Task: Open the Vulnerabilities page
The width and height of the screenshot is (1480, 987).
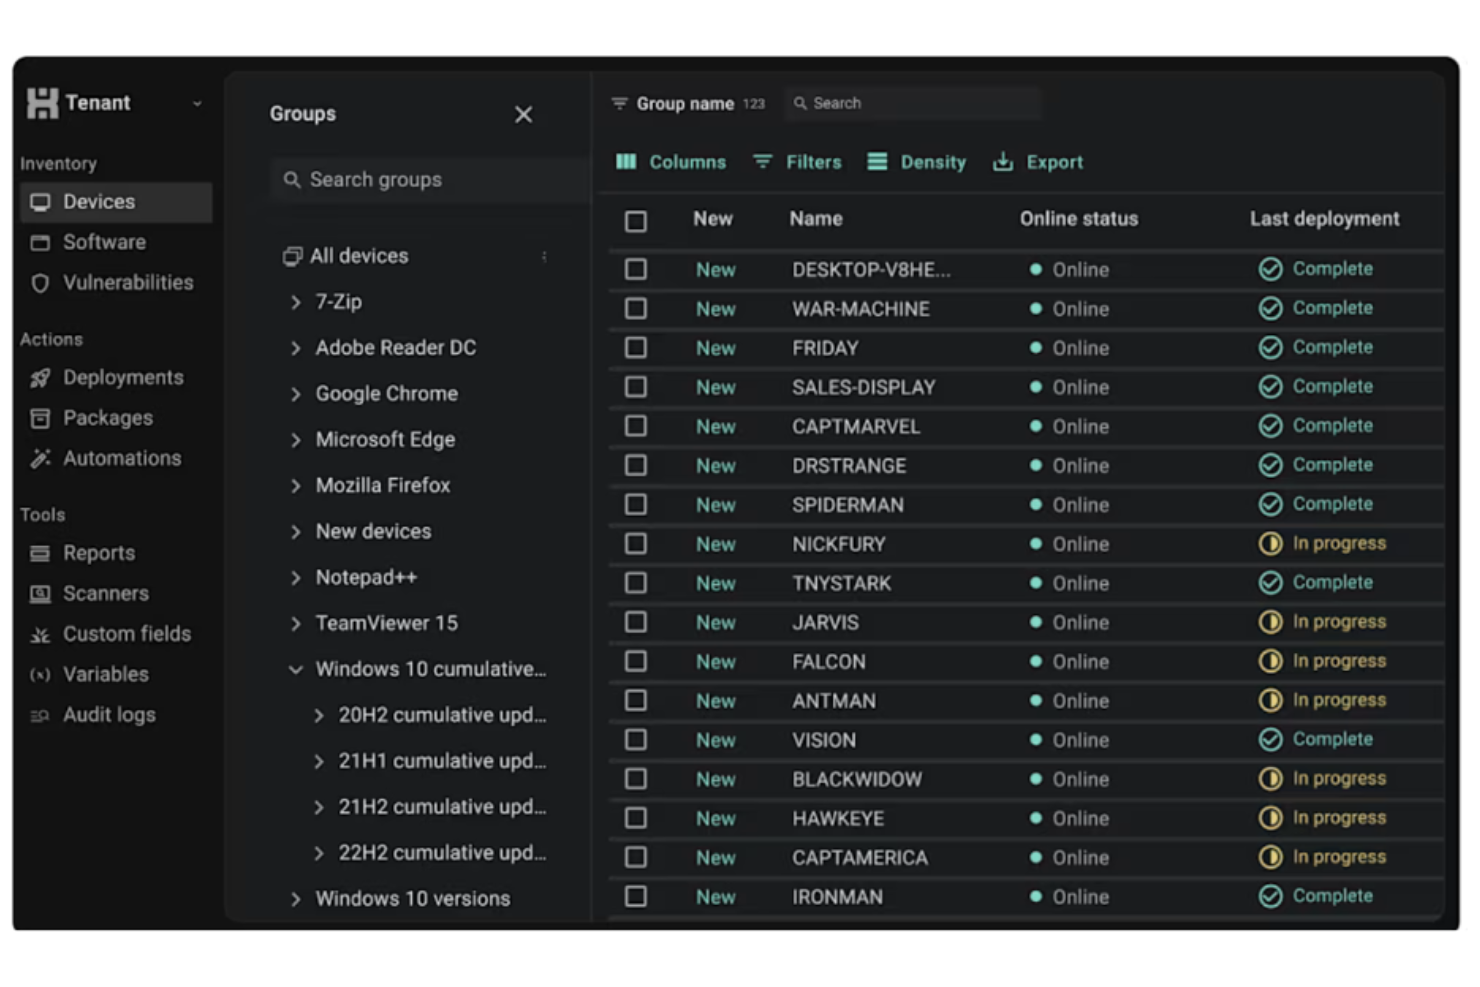Action: tap(128, 282)
